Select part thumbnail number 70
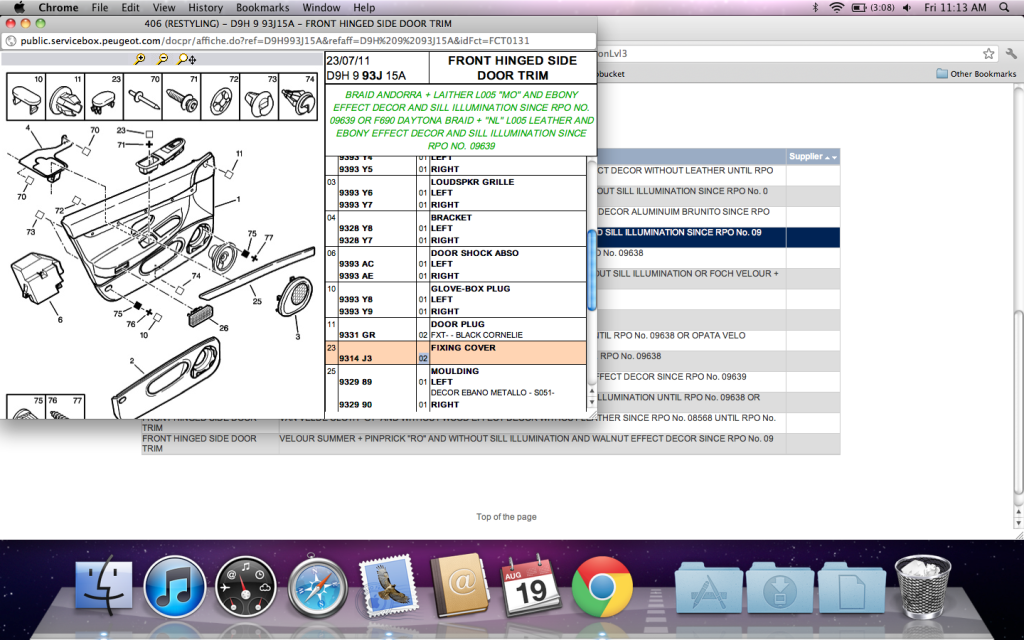 143,97
